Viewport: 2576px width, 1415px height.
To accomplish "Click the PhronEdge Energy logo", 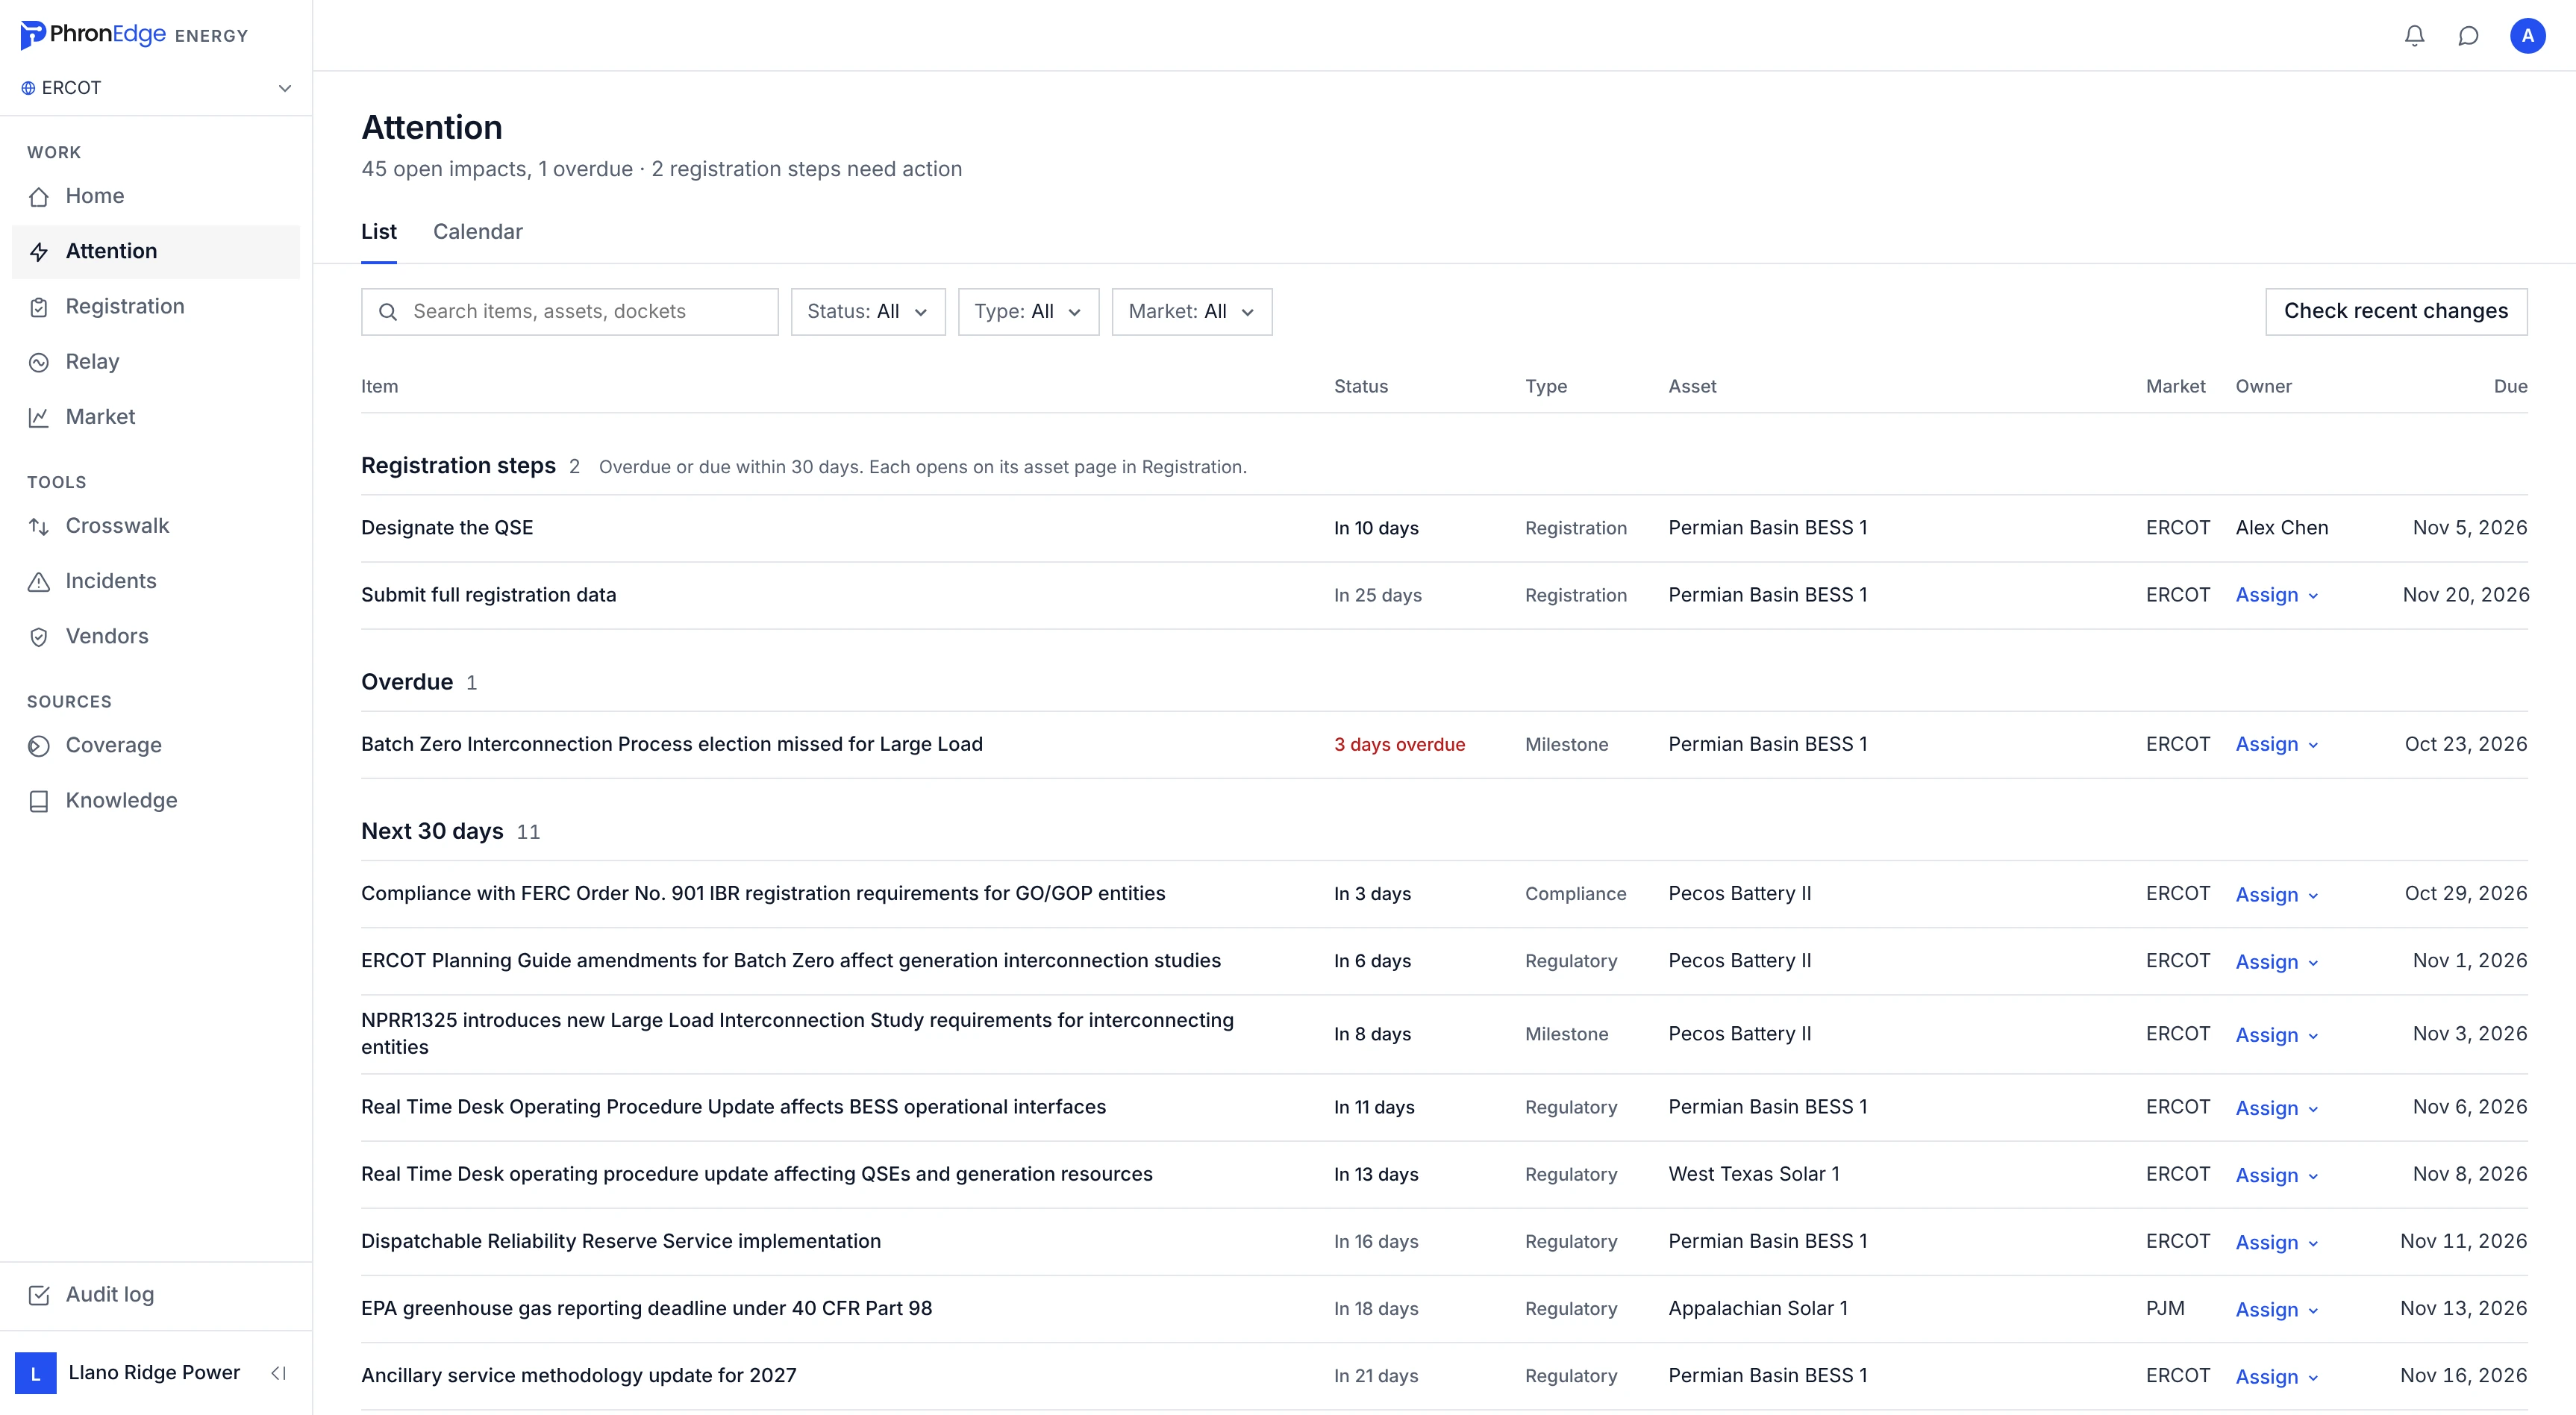I will tap(134, 35).
